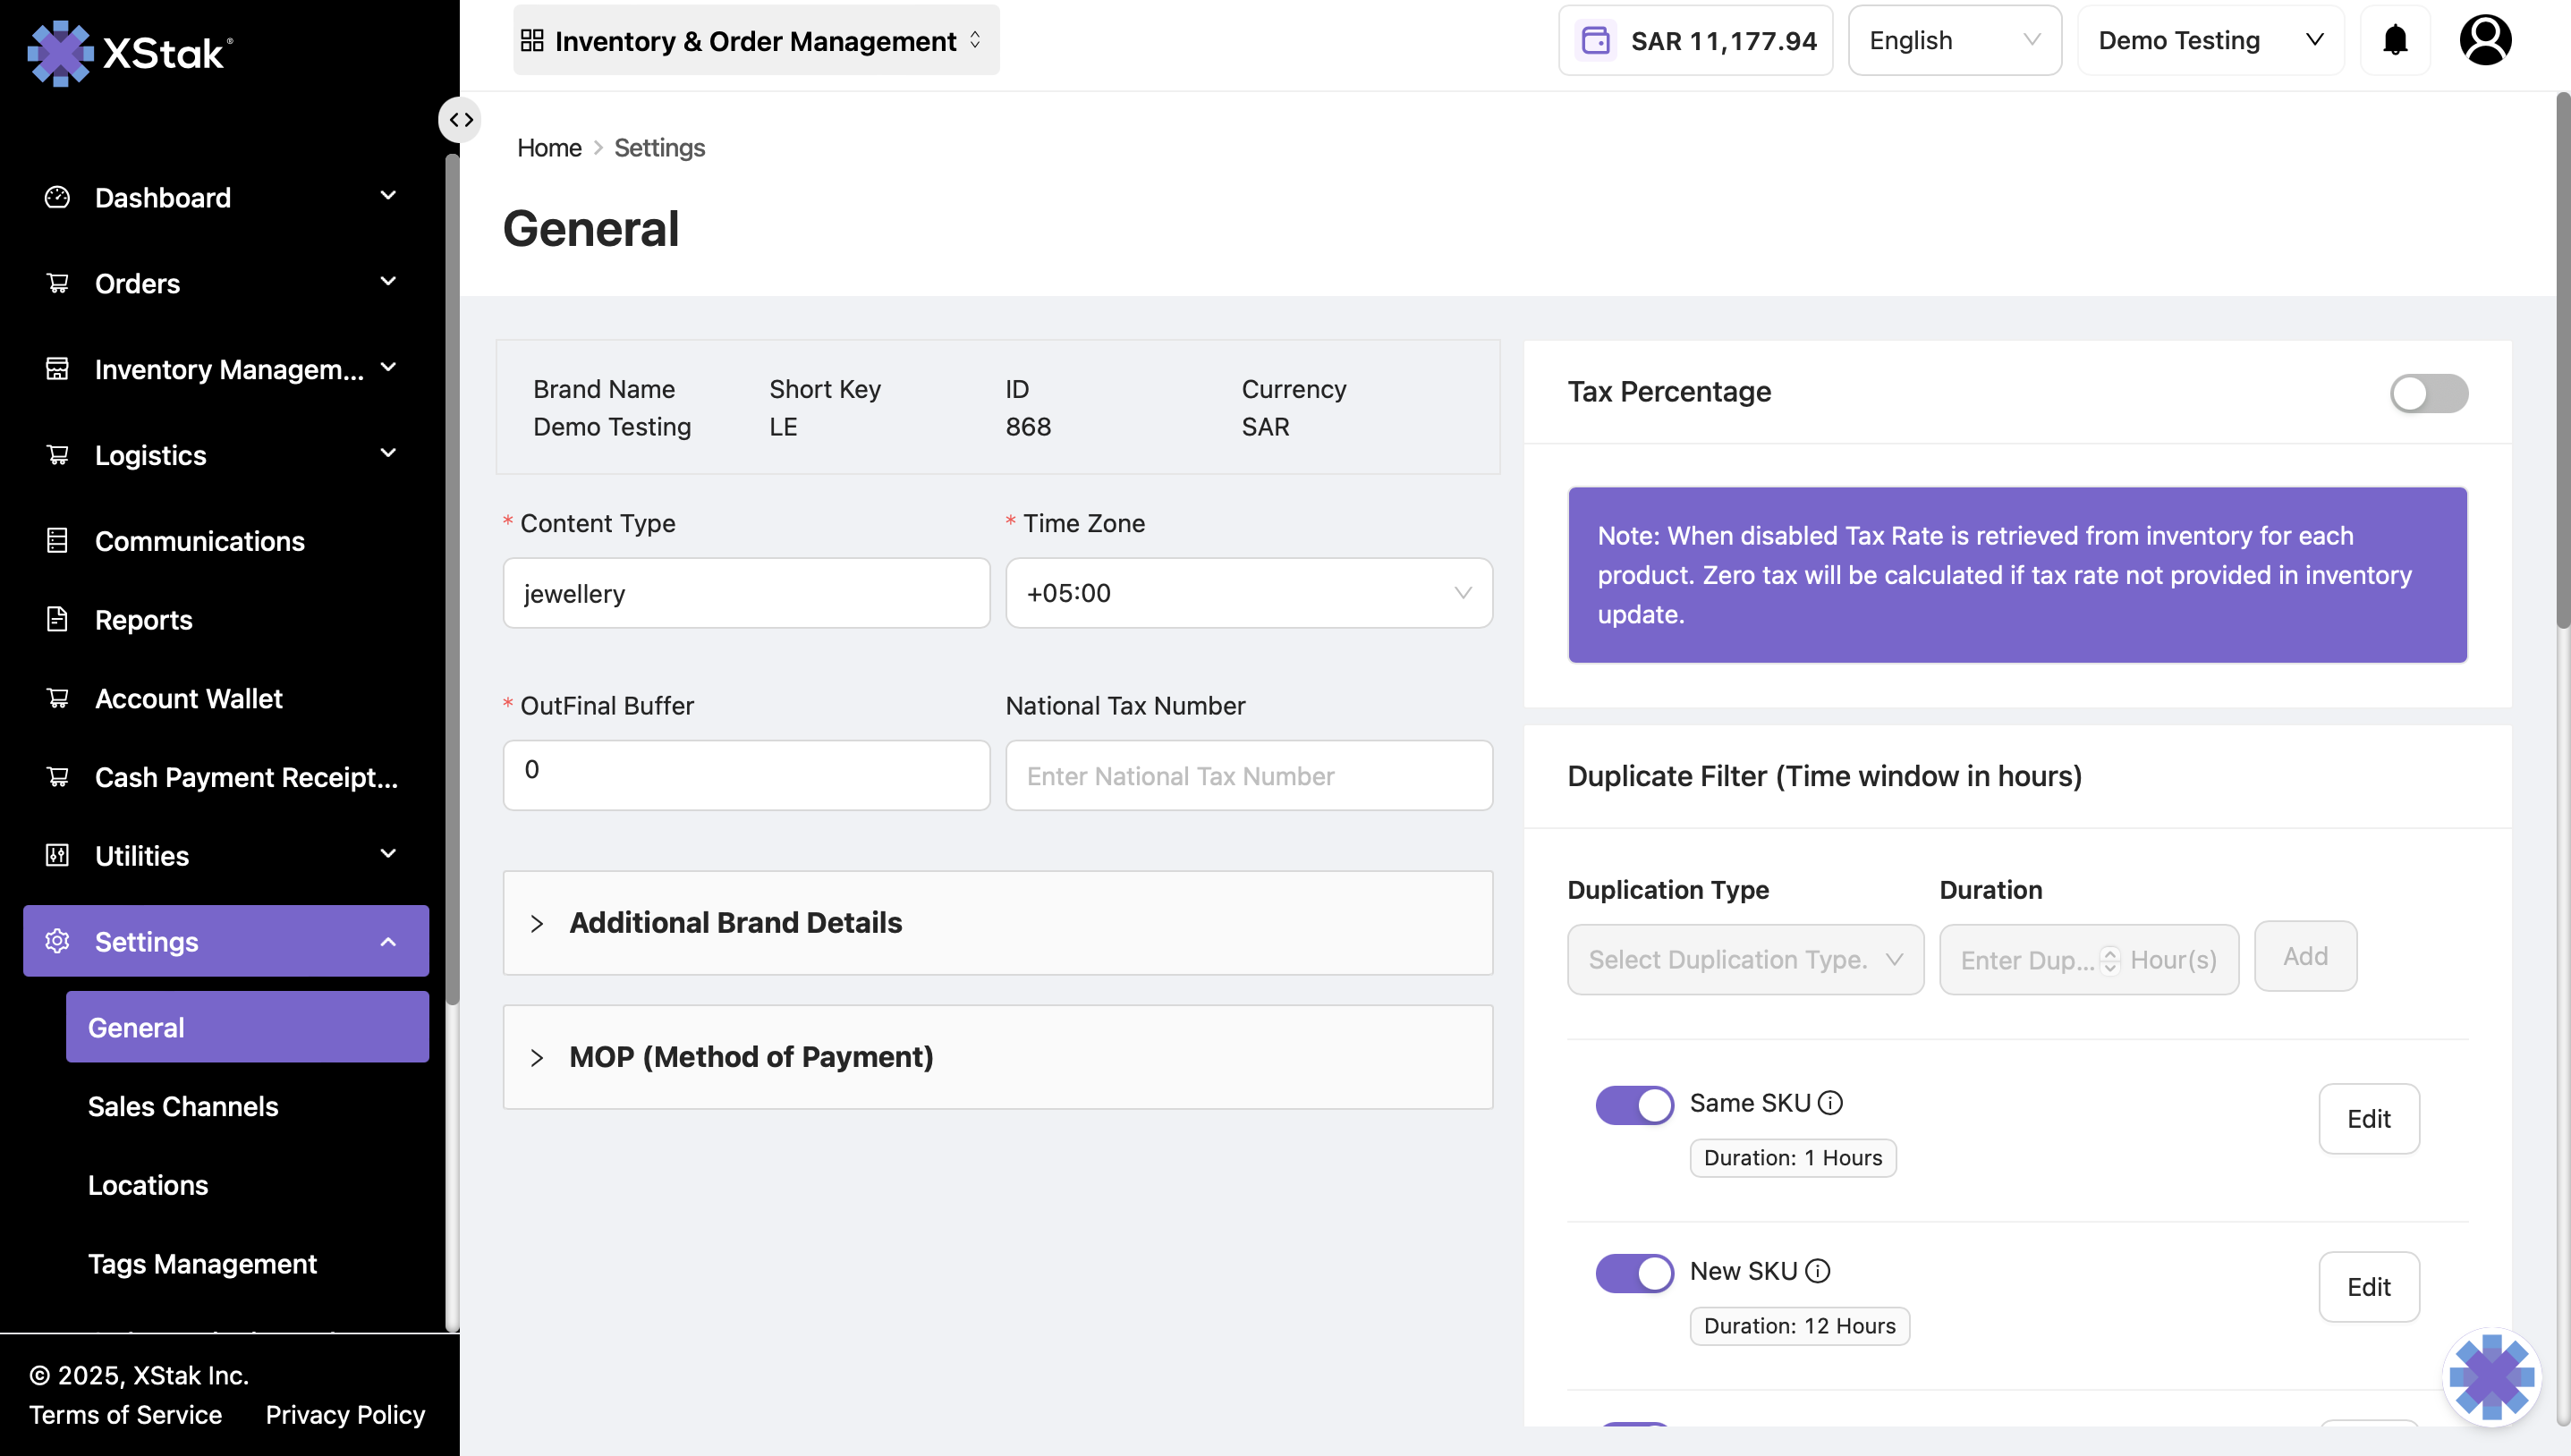Screen dimensions: 2571x1456
Task: Click the notification bell icon
Action: click(x=2394, y=40)
